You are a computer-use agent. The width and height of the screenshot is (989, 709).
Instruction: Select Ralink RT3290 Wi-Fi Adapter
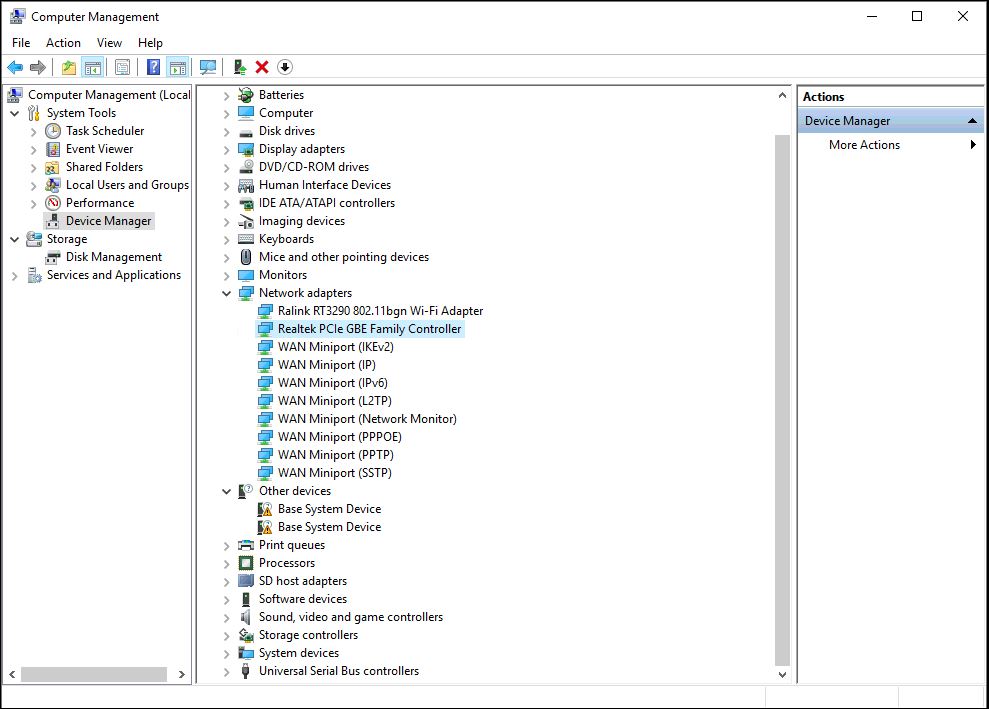(x=380, y=311)
